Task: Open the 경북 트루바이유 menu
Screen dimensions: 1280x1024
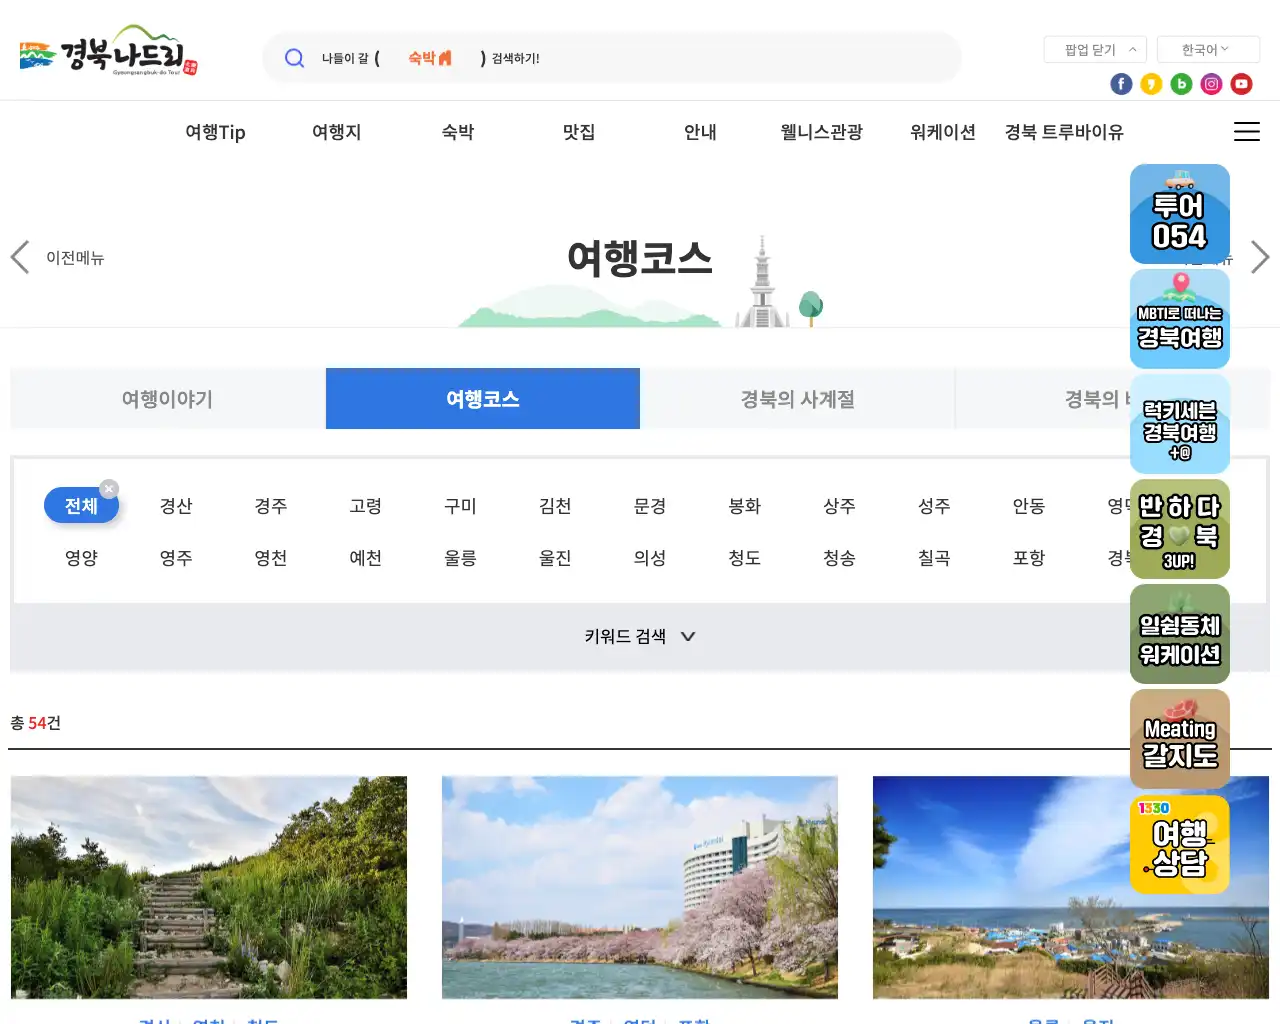Action: pos(1064,132)
